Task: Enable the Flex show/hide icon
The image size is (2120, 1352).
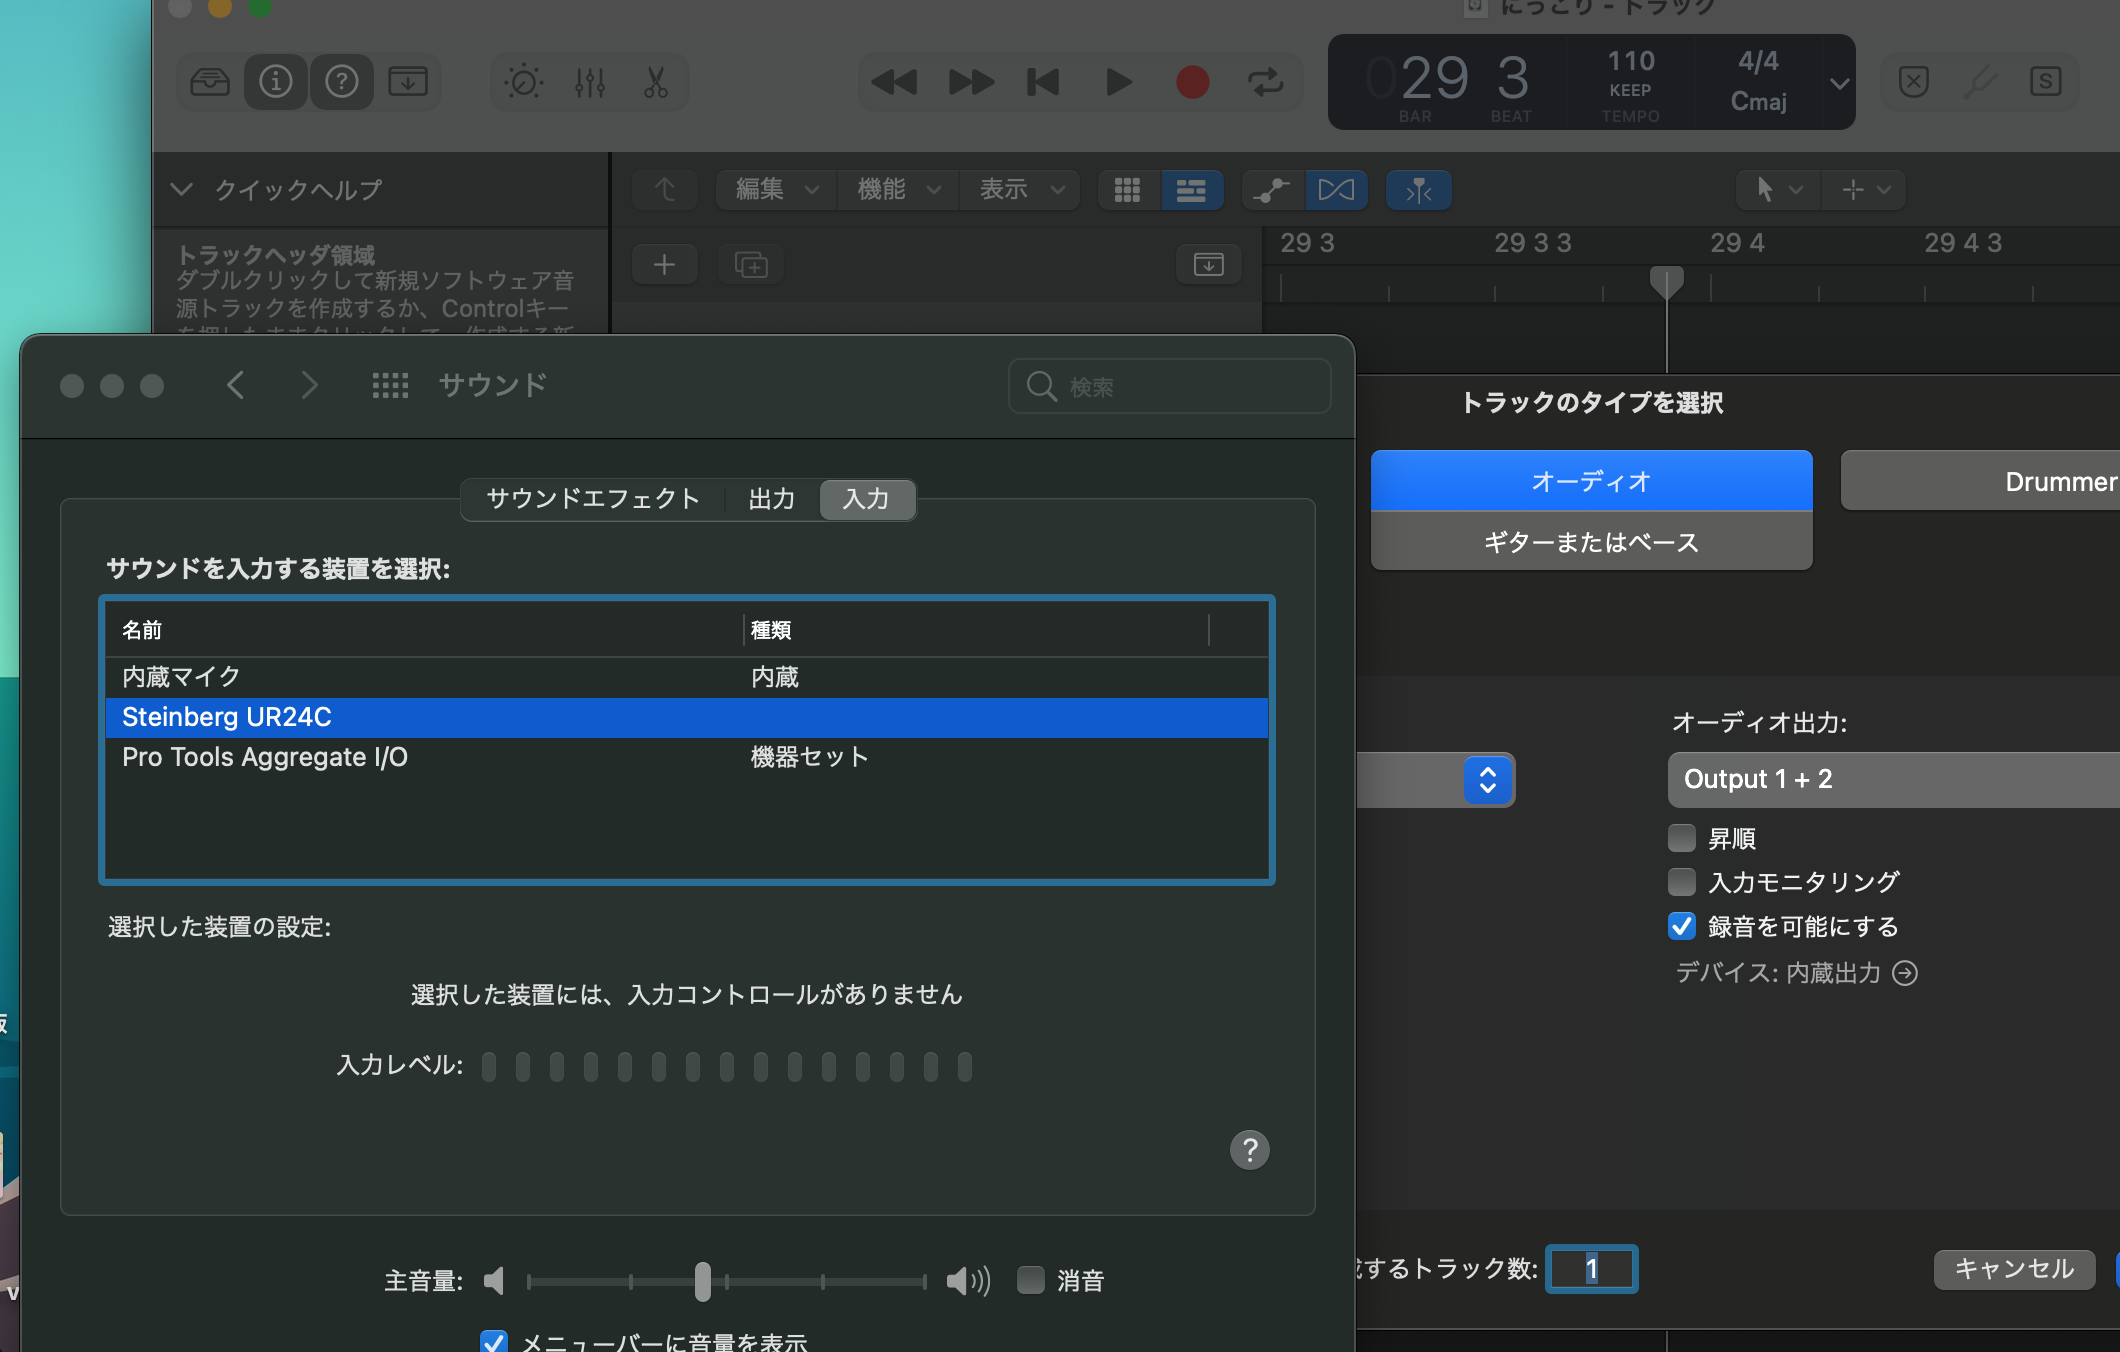Action: (1336, 190)
